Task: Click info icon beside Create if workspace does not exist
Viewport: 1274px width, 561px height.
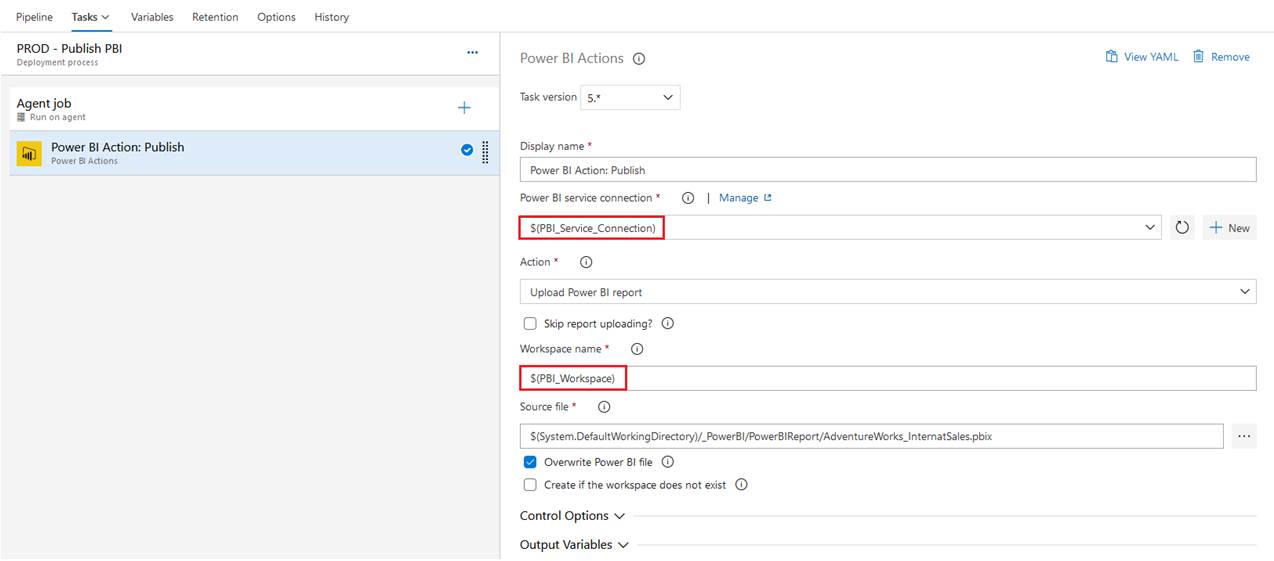Action: click(742, 485)
